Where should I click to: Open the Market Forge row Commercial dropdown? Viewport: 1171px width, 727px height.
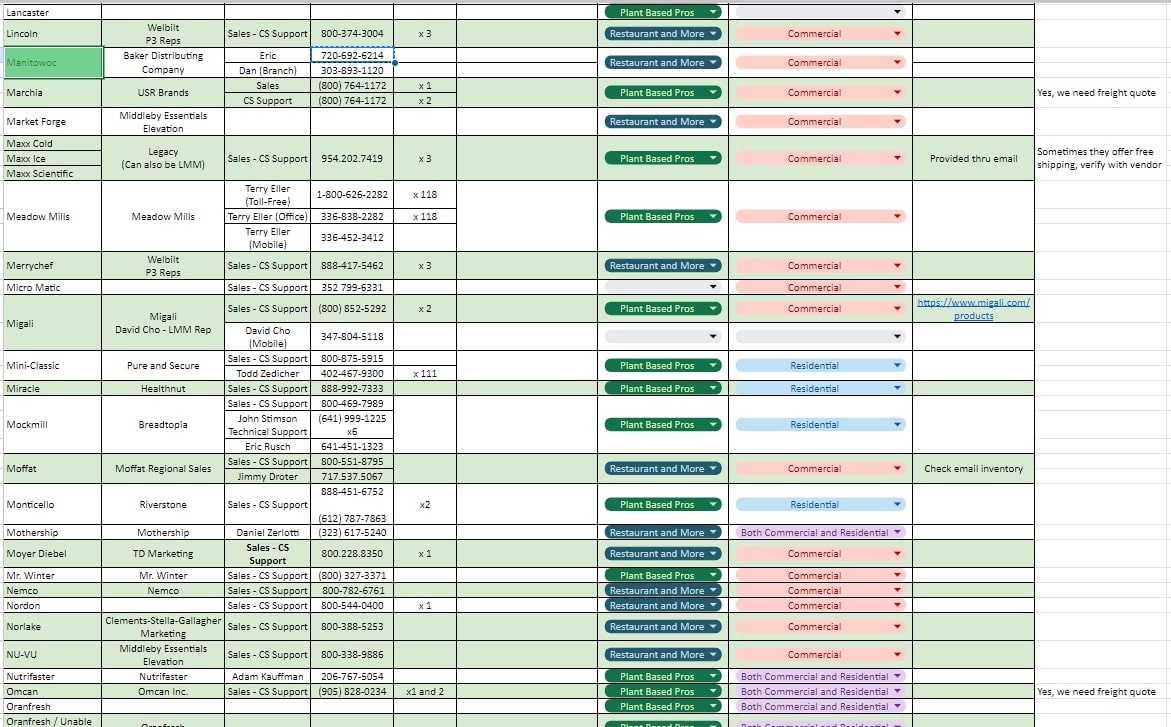tap(820, 122)
